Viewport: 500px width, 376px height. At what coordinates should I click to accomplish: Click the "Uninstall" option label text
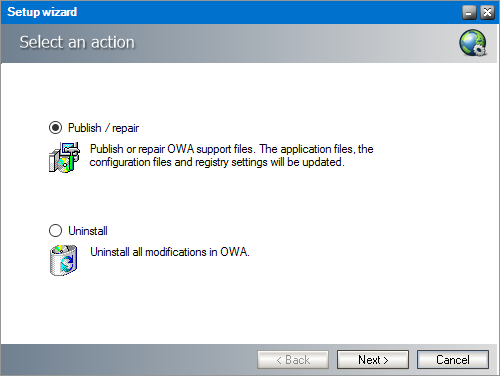[x=88, y=231]
